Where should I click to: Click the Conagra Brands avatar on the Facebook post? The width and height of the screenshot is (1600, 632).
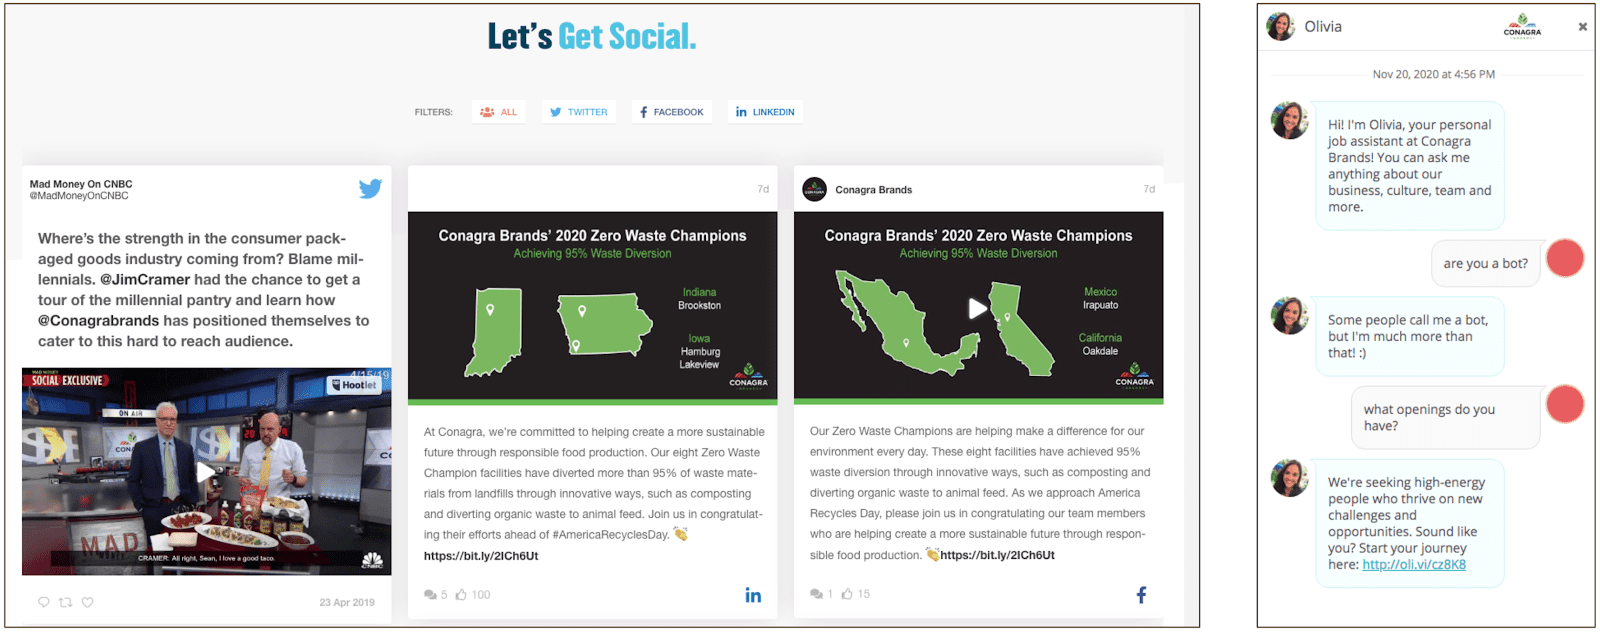[813, 189]
